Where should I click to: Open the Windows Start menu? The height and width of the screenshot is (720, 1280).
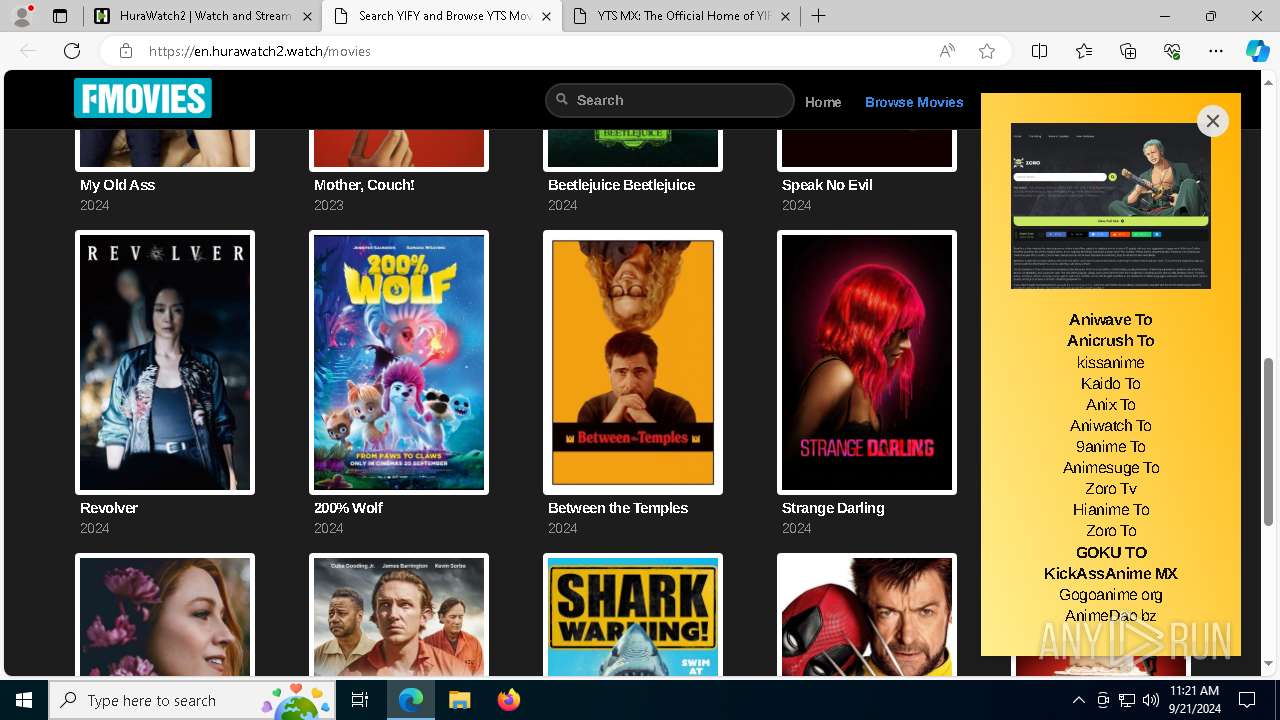pyautogui.click(x=24, y=700)
